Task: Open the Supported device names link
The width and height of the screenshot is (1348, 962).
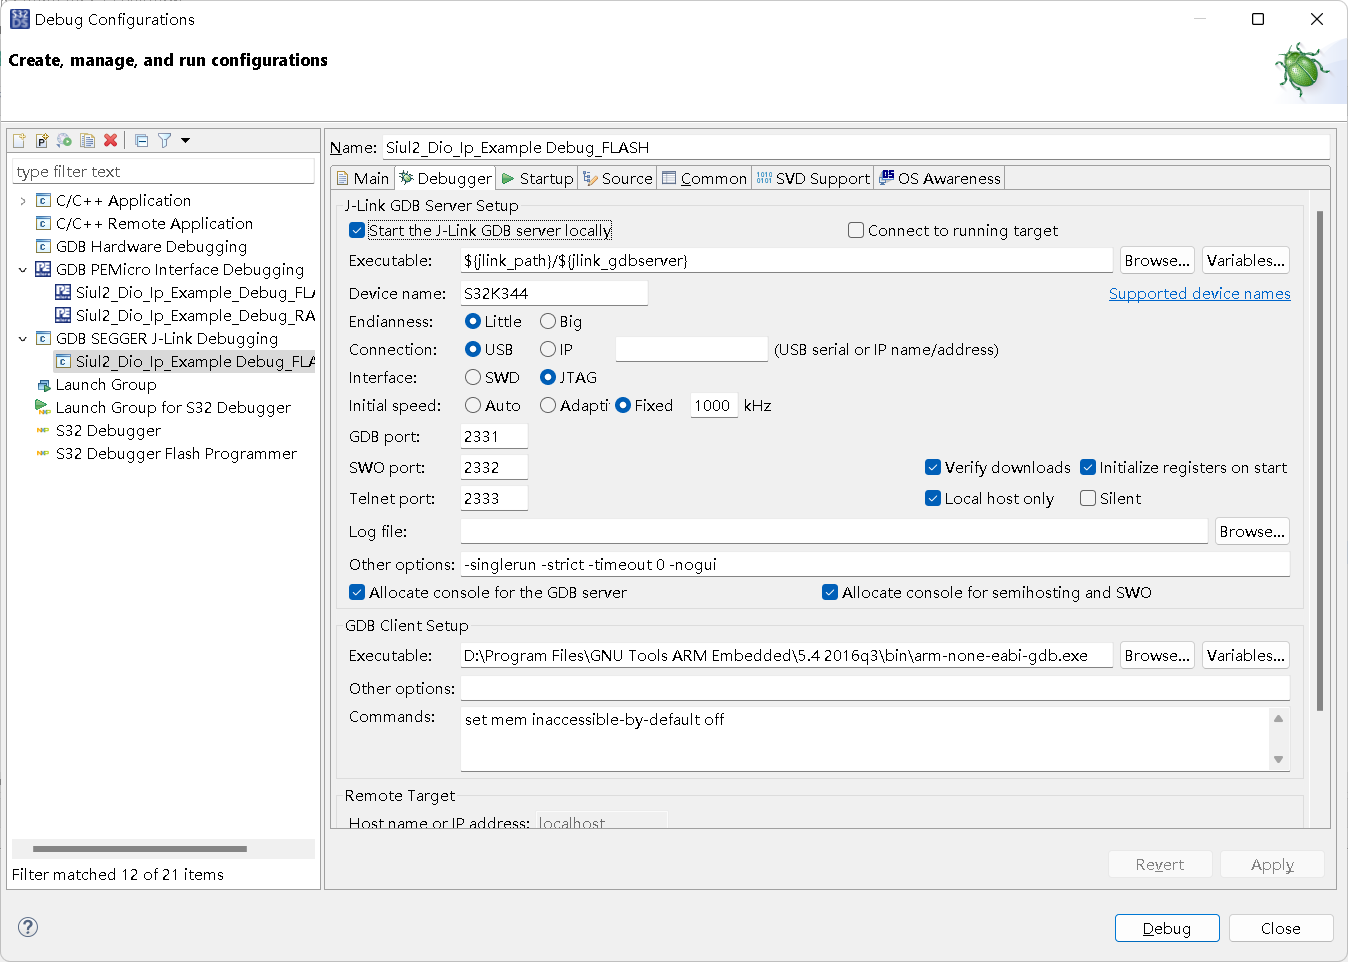Action: pyautogui.click(x=1199, y=294)
